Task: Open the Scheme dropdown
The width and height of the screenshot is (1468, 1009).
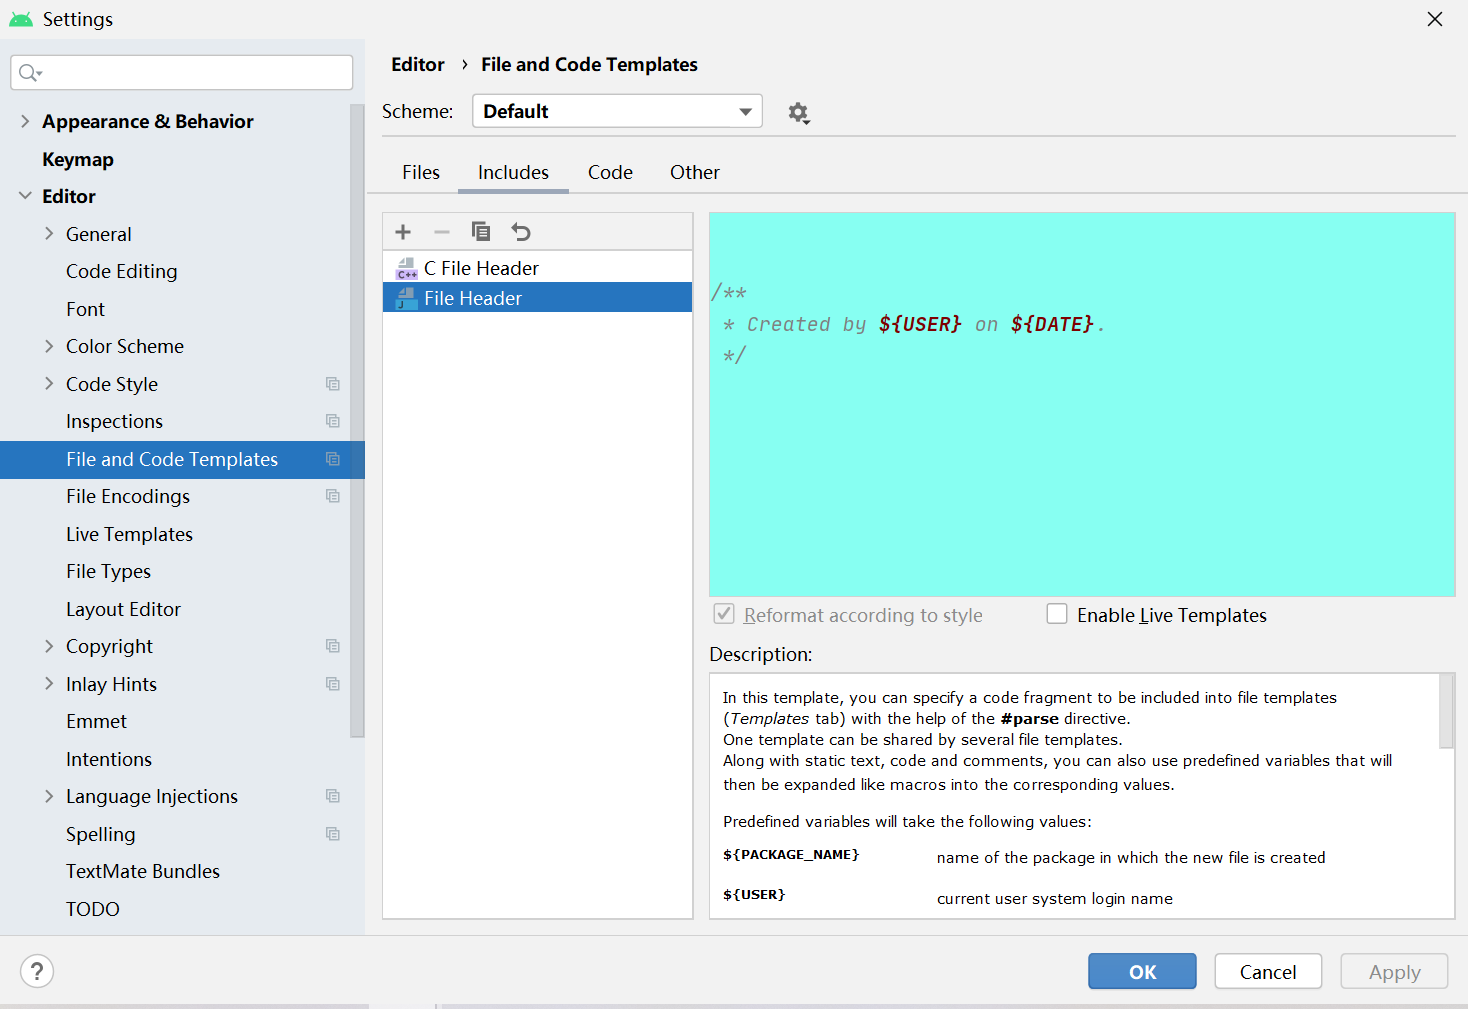Action: coord(617,111)
